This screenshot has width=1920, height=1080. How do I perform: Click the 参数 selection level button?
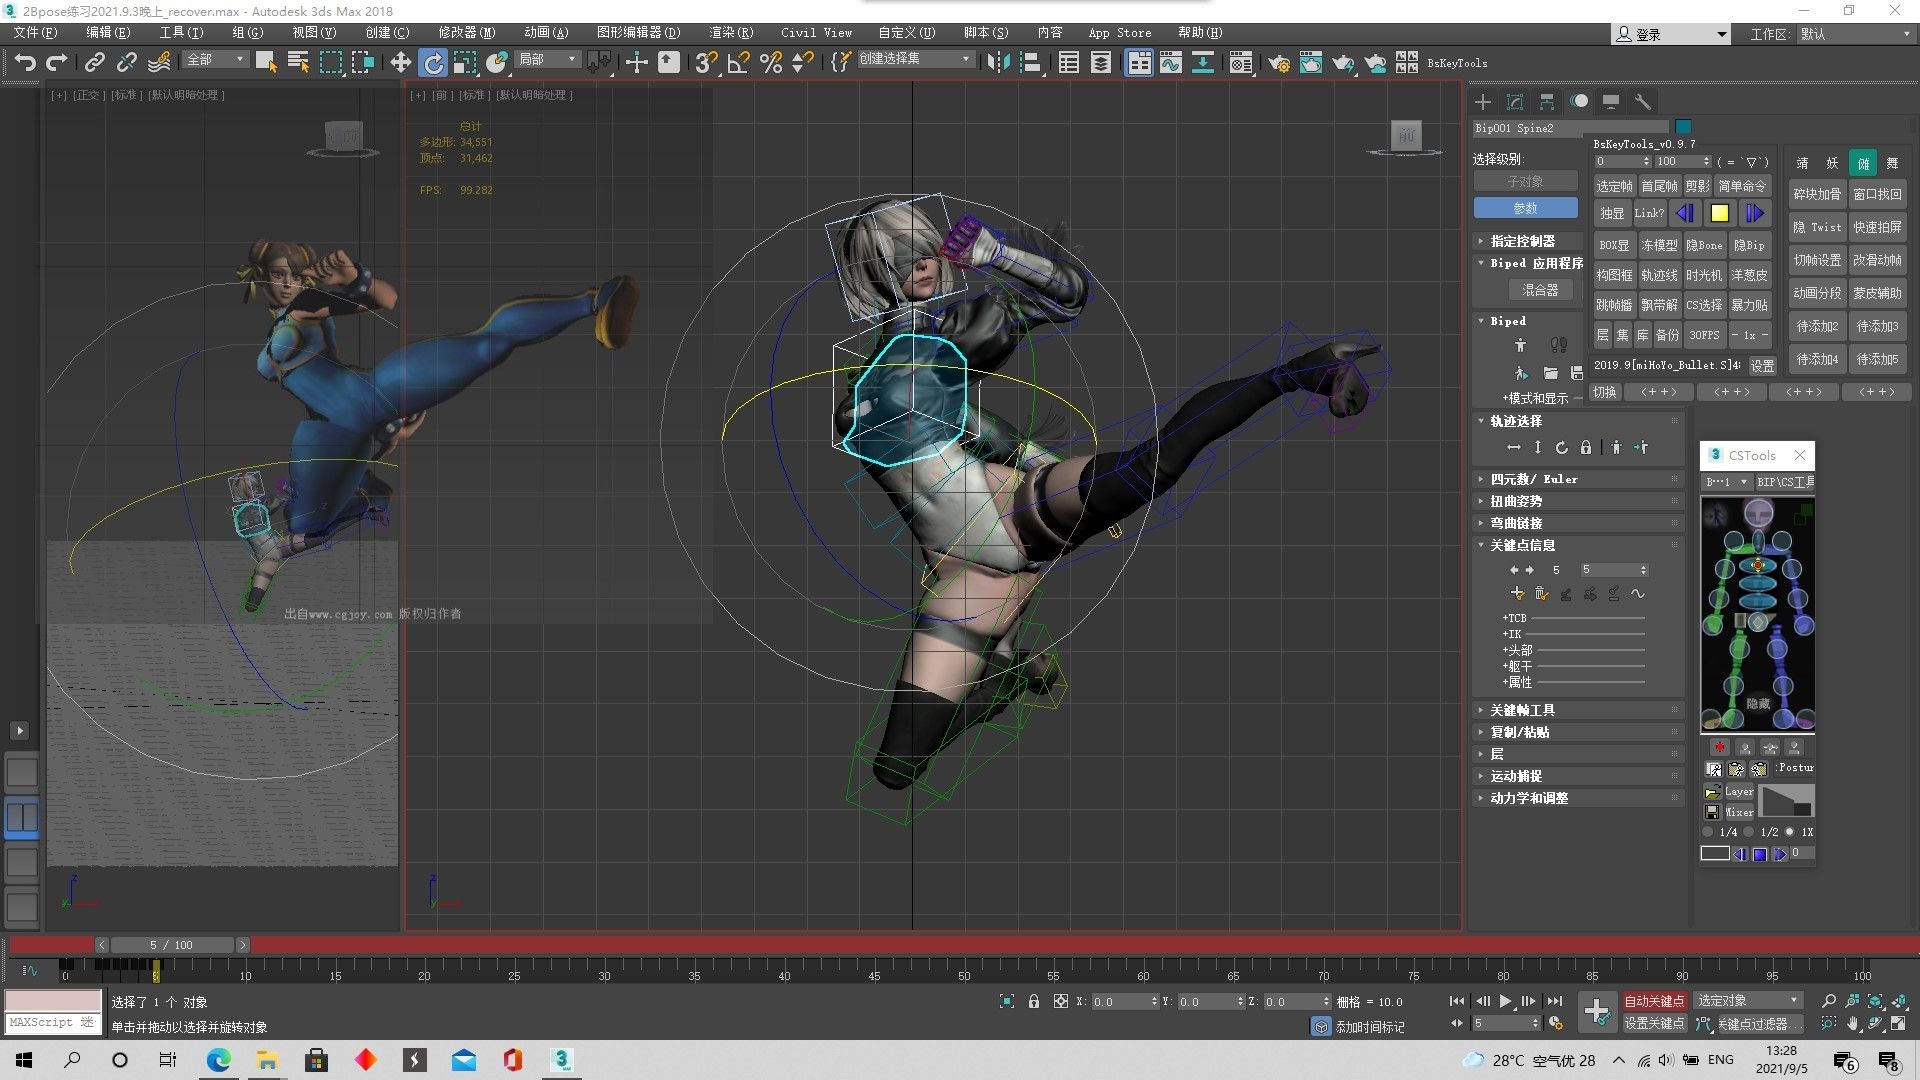click(1525, 208)
